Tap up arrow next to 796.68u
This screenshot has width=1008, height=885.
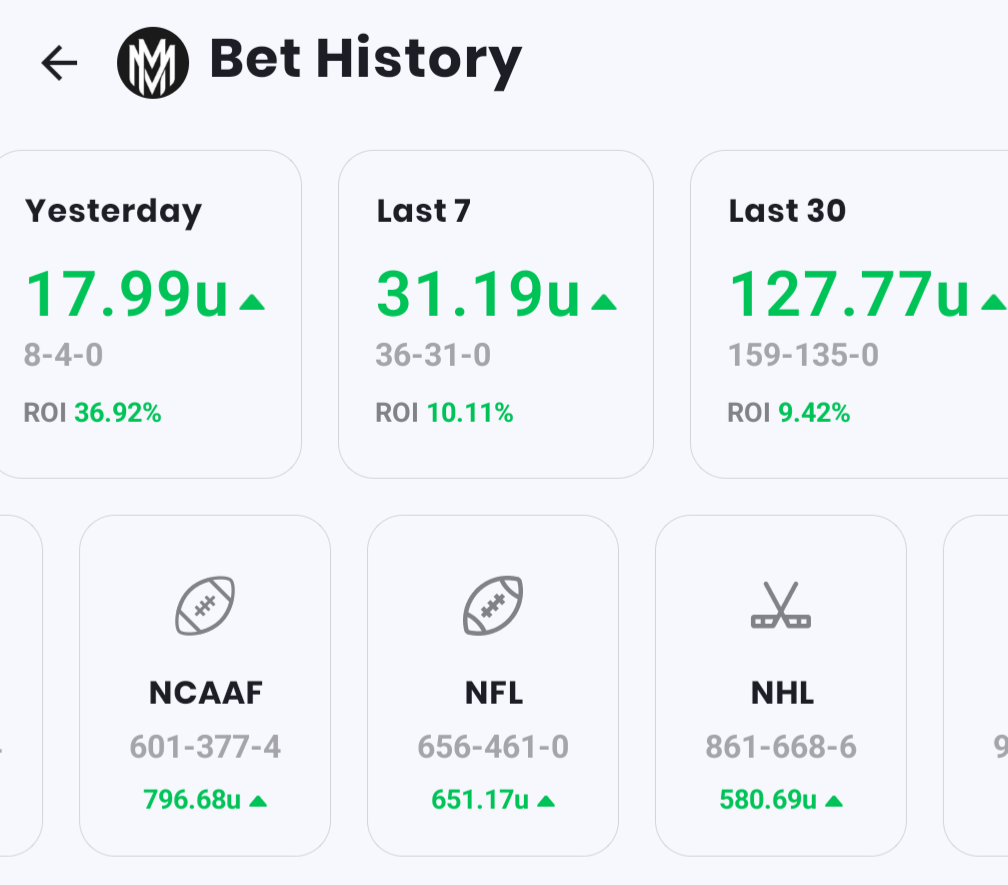[258, 800]
